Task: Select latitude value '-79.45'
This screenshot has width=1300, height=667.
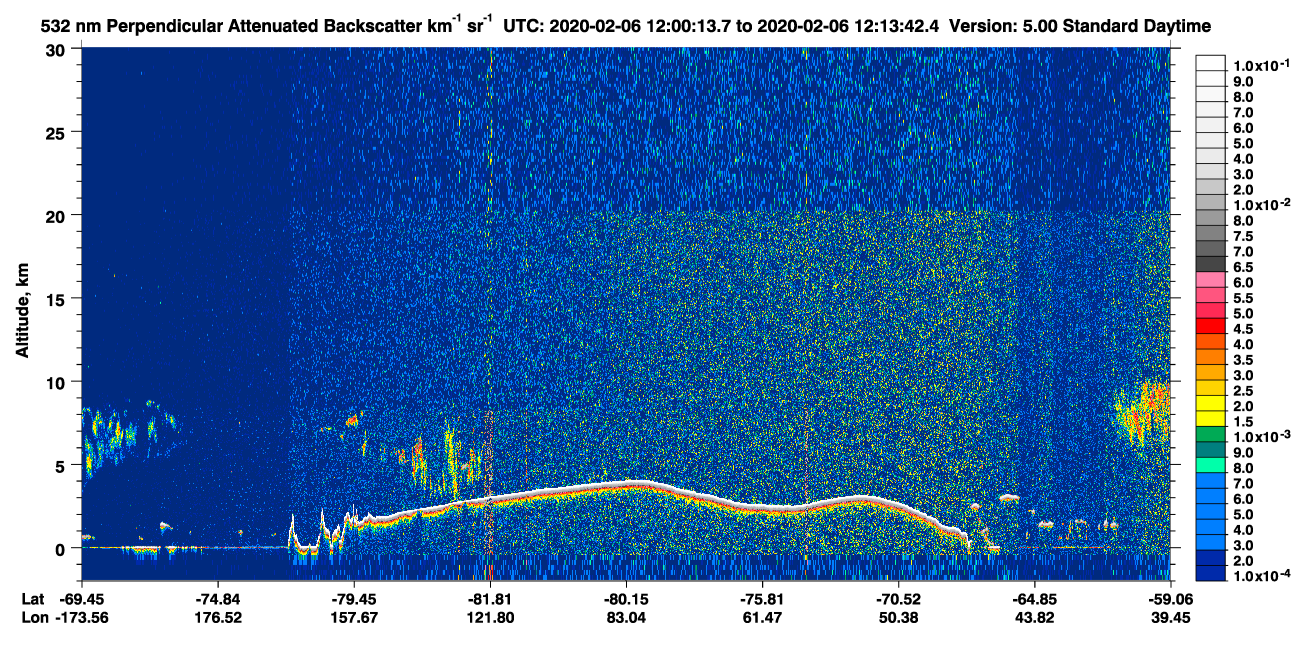Action: pos(353,599)
